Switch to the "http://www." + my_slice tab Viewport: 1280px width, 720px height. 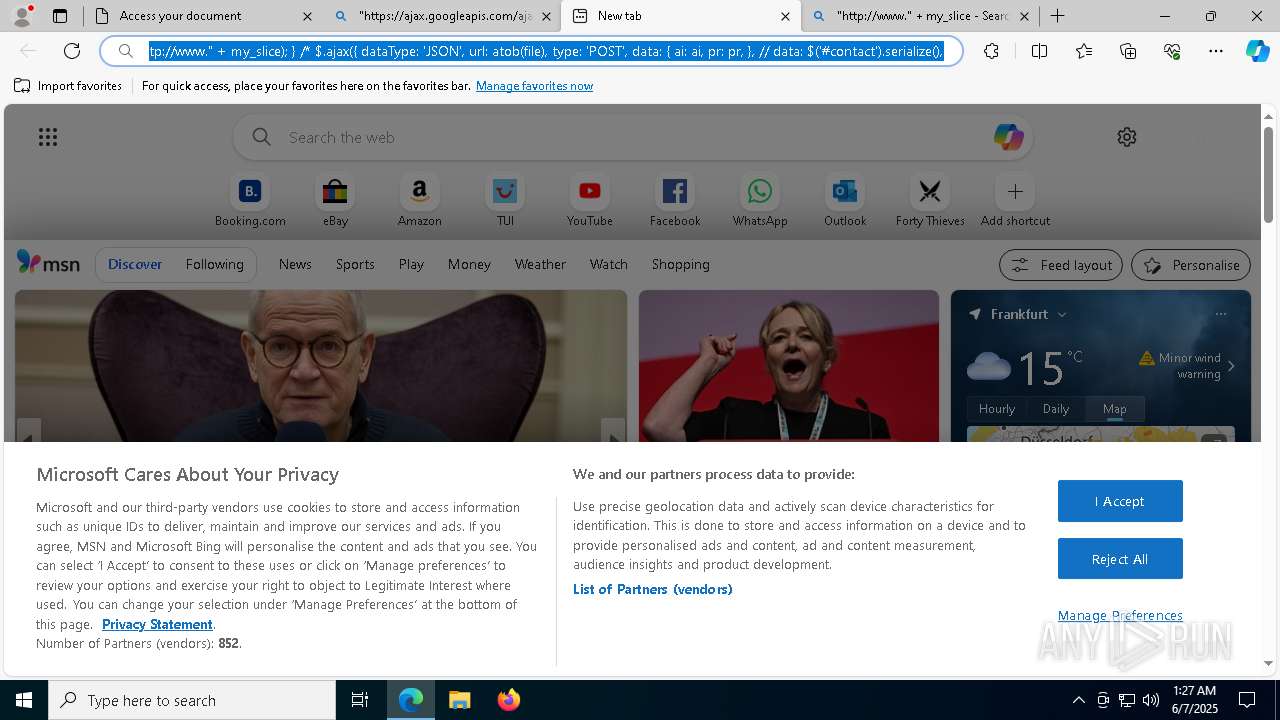(920, 16)
